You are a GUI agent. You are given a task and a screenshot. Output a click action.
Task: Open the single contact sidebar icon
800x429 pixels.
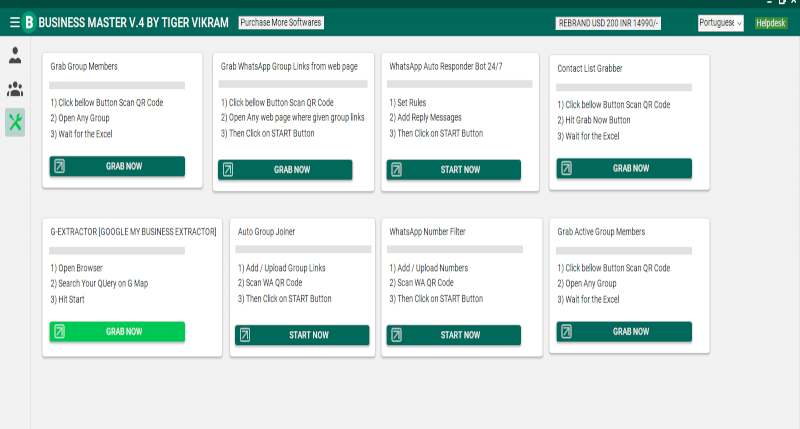pos(15,56)
